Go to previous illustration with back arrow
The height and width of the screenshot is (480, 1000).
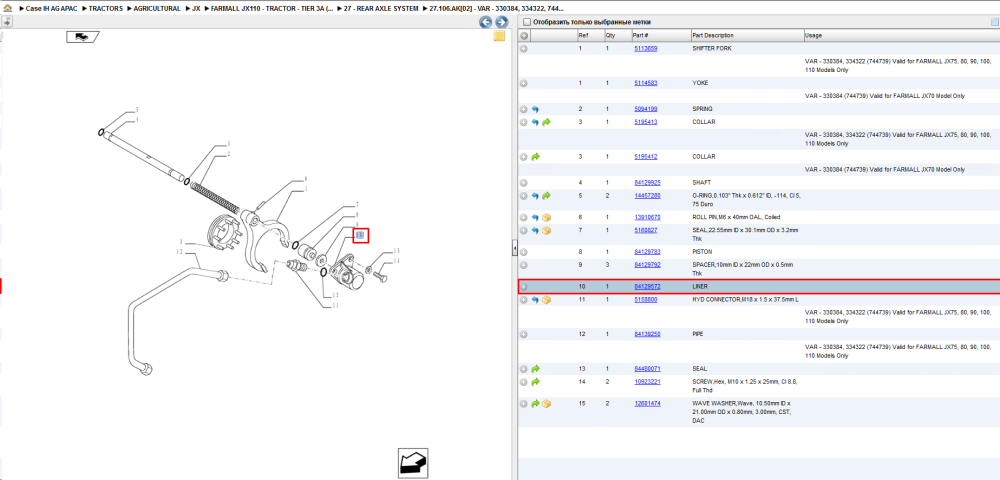click(486, 22)
